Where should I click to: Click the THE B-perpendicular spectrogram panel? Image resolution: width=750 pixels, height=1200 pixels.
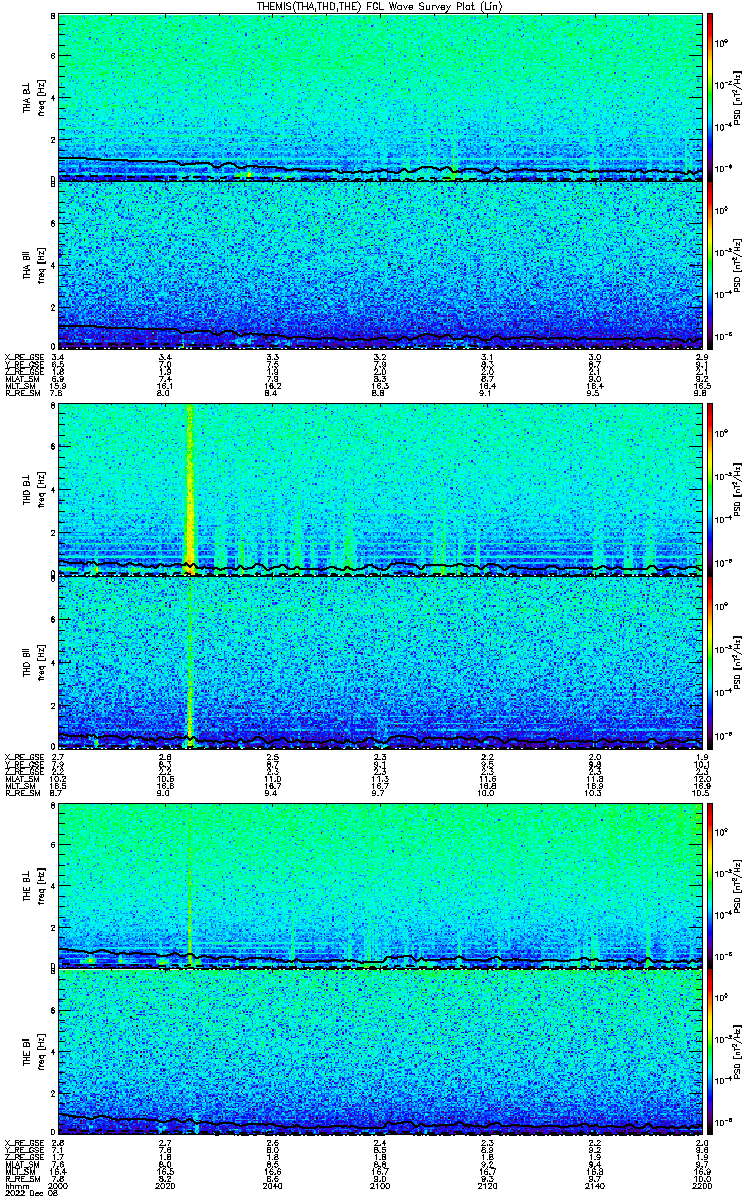[x=381, y=884]
